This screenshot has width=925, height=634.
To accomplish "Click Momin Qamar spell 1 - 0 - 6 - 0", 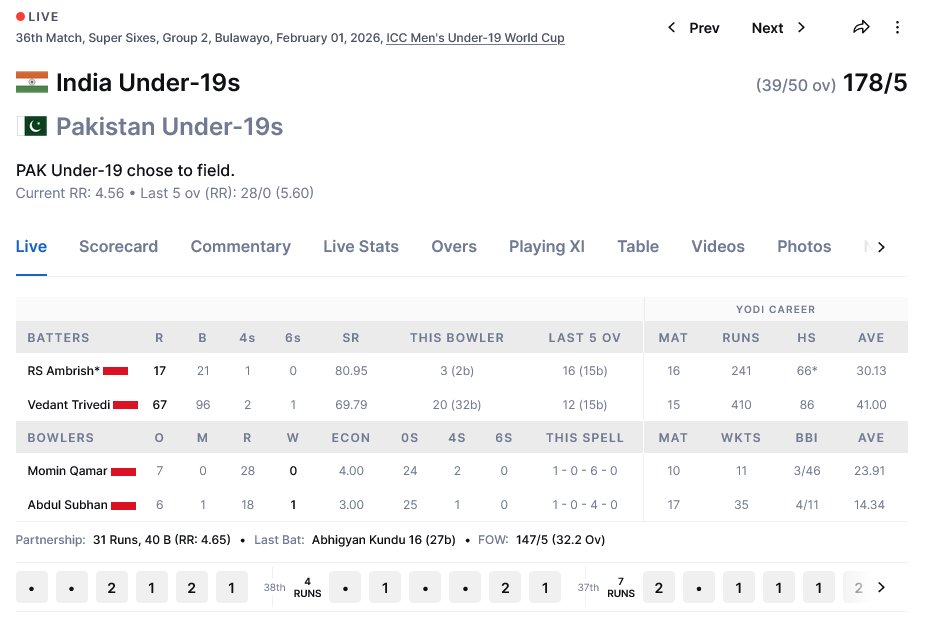I will pos(585,471).
